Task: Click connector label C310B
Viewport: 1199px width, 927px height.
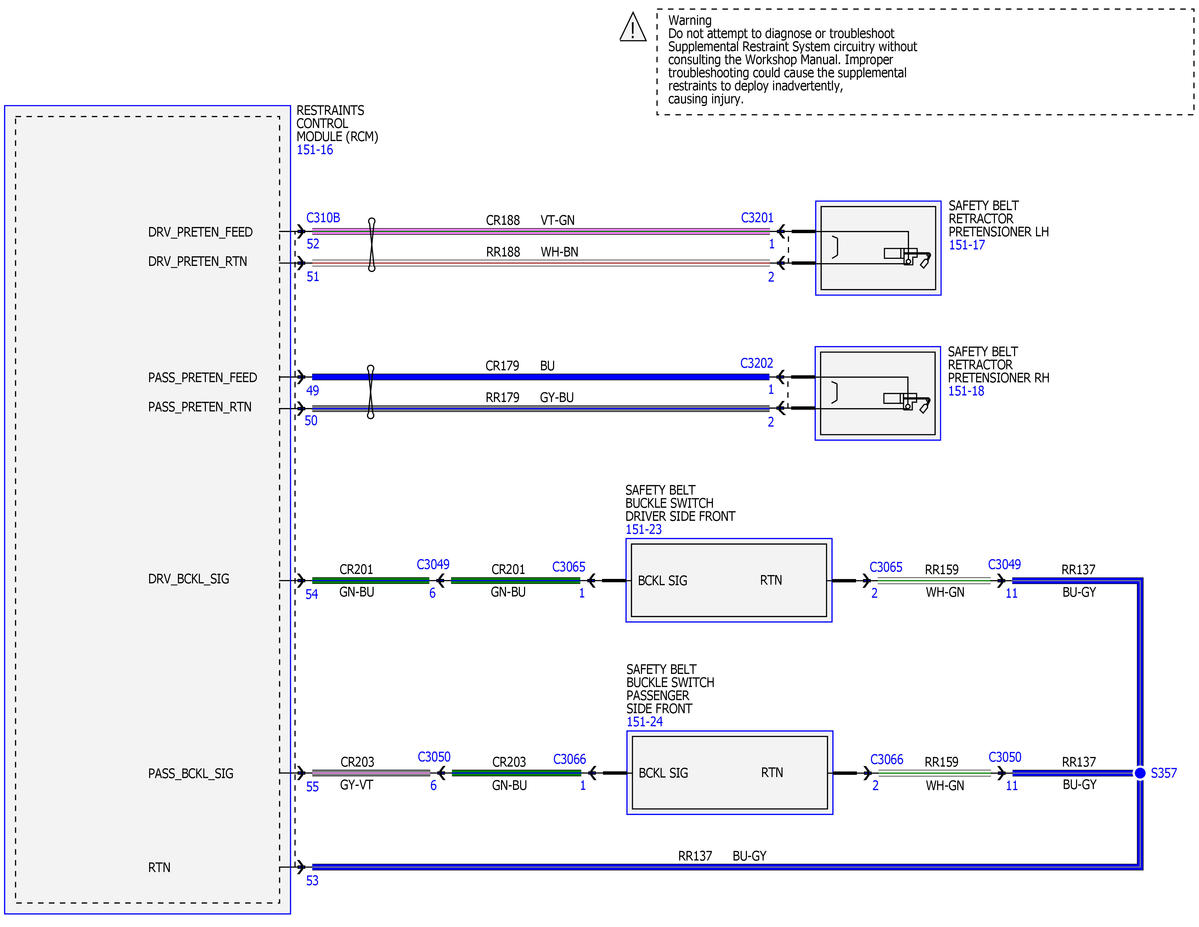Action: tap(323, 218)
